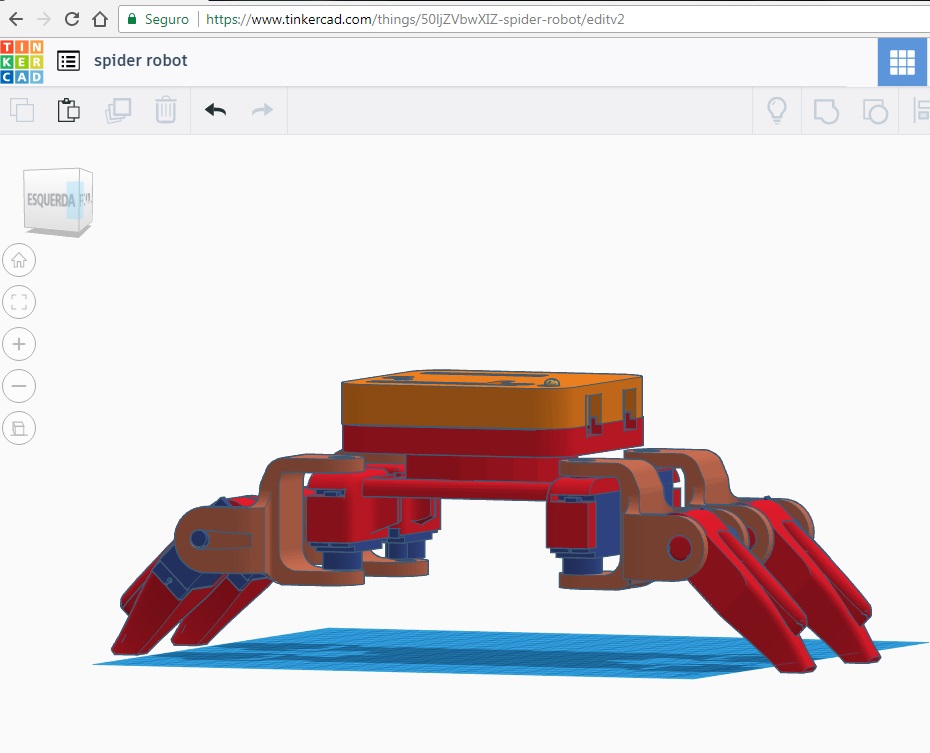Click the 'spider robot' design title

tap(141, 60)
